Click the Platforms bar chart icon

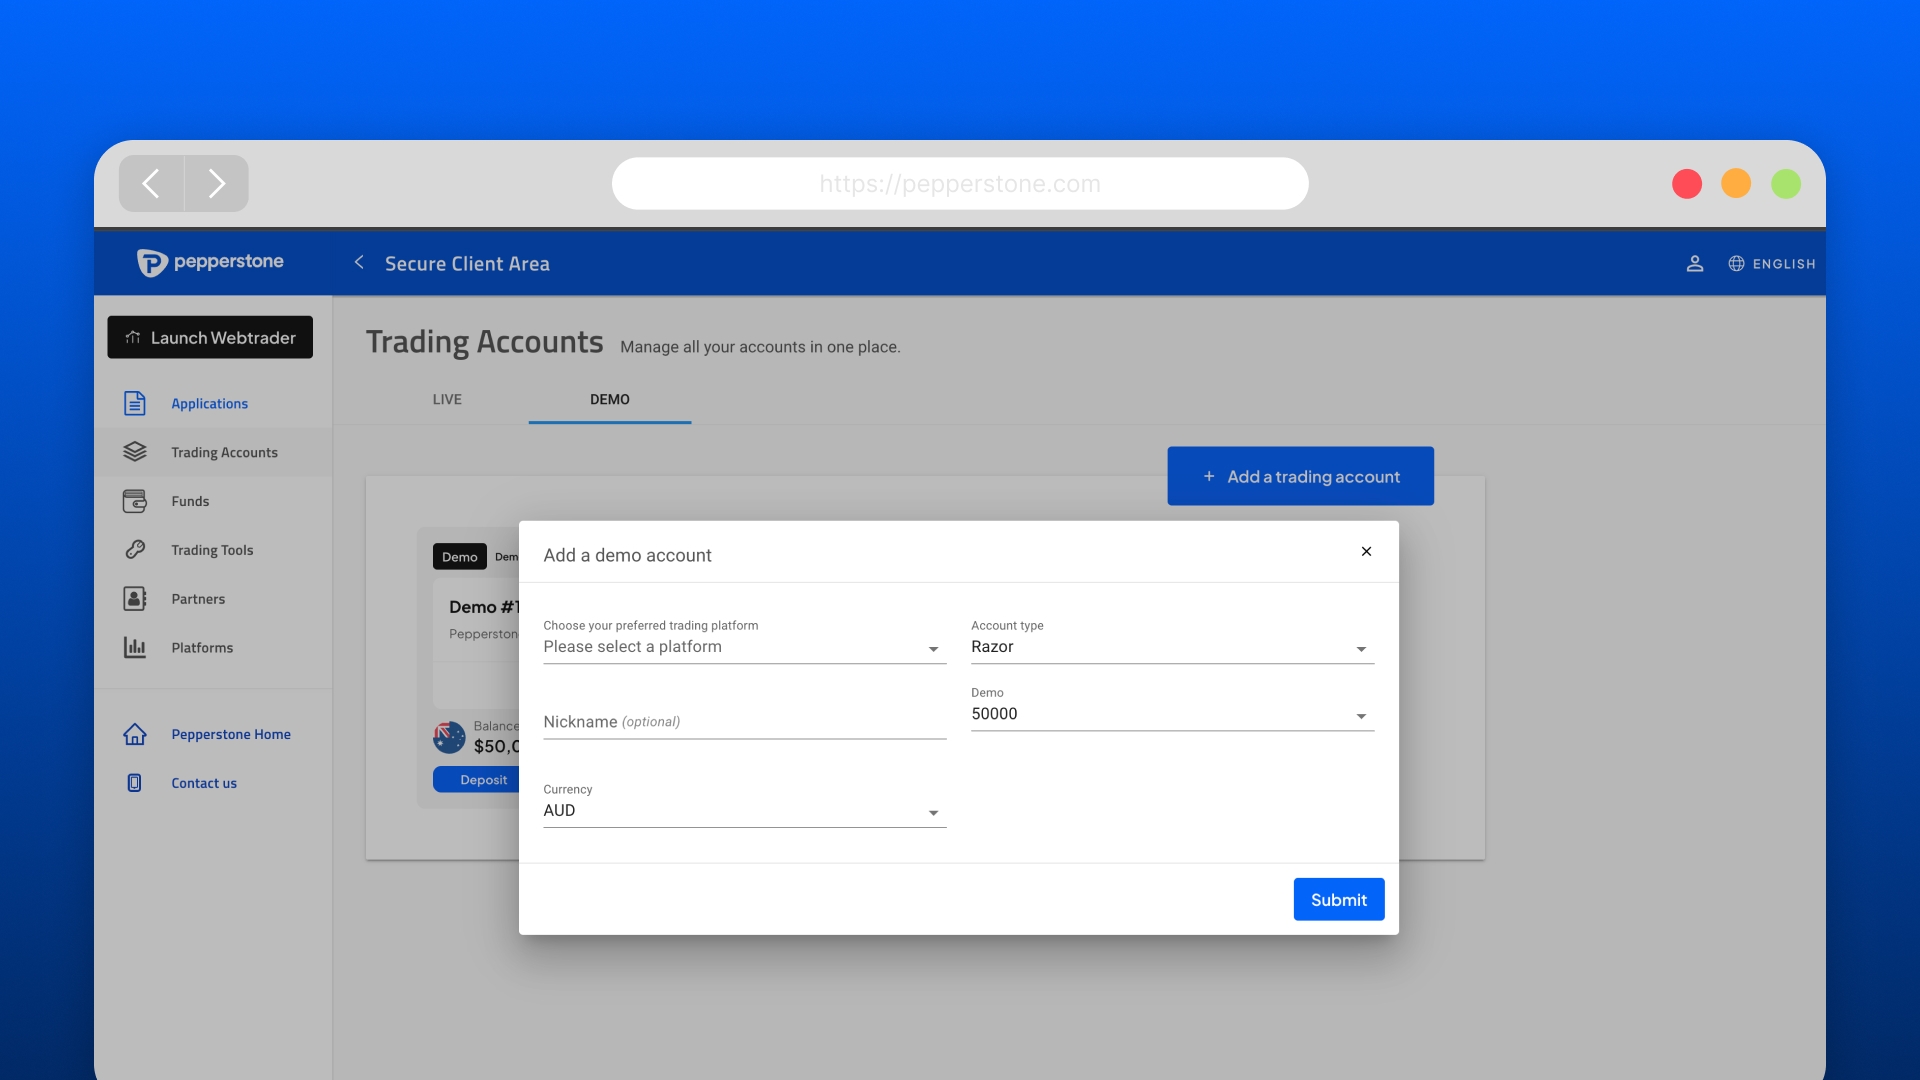click(x=134, y=648)
